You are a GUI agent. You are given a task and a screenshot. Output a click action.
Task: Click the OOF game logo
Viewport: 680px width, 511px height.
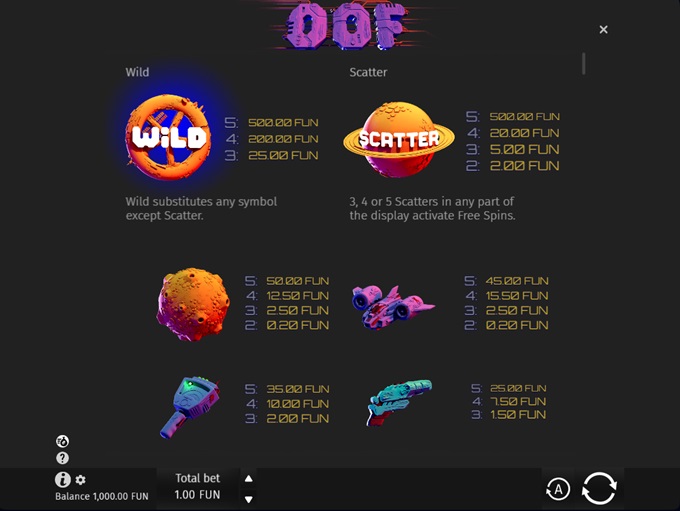(x=343, y=25)
